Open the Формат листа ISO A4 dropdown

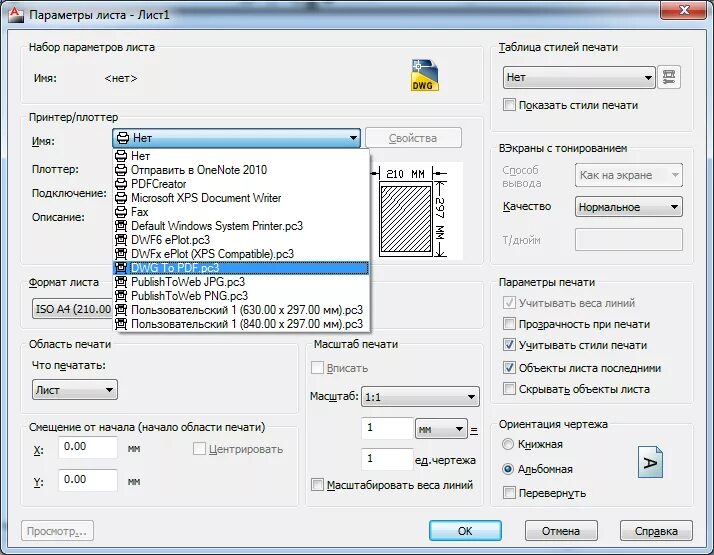72,309
